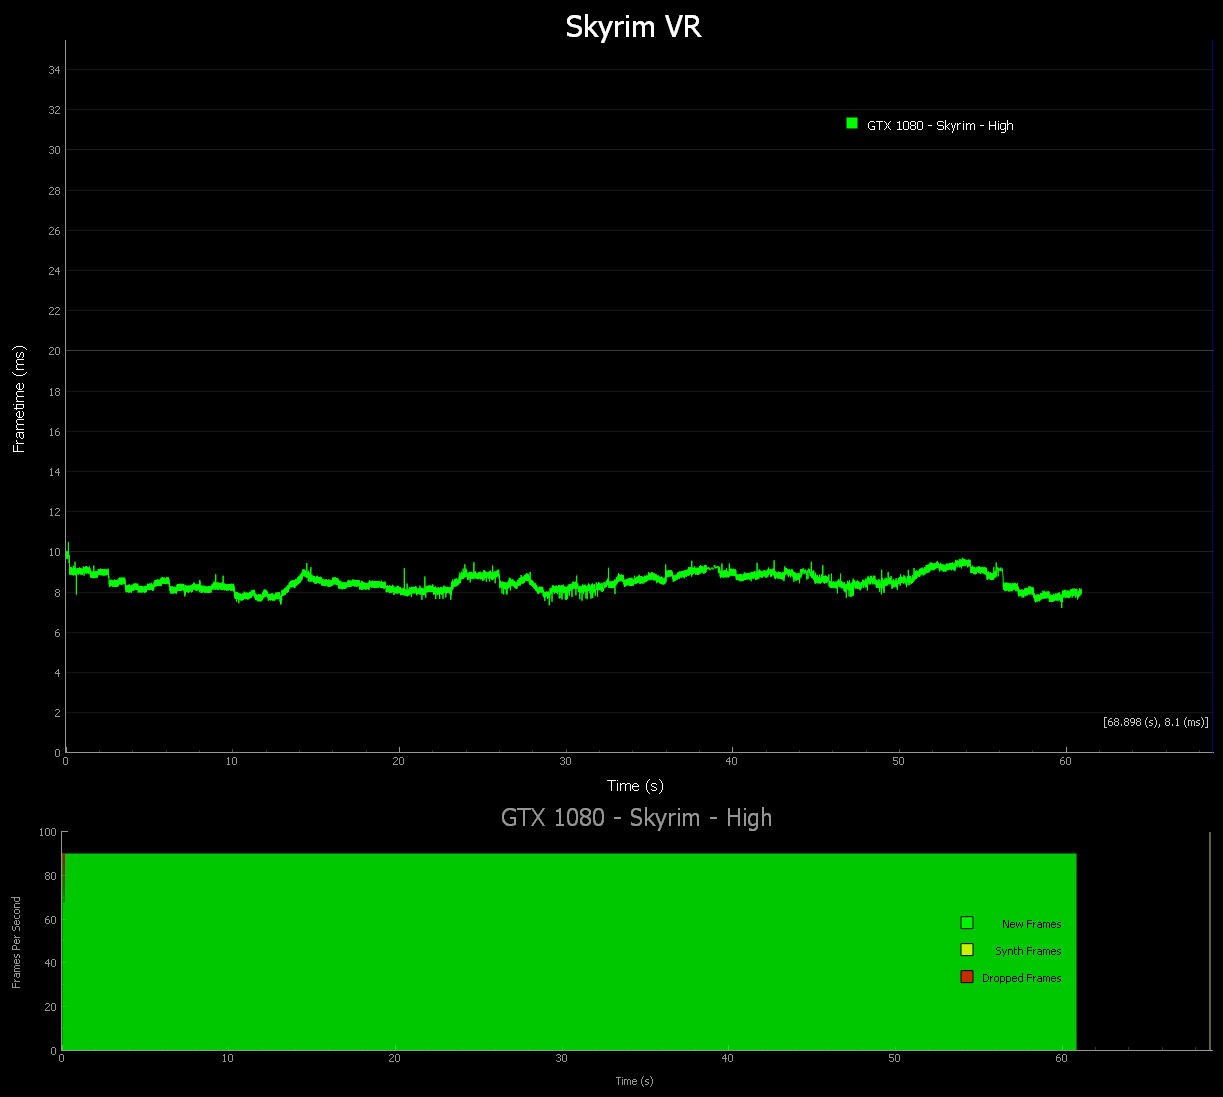Click the 'Frames Per Second' axis label
The width and height of the screenshot is (1223, 1097).
17,942
